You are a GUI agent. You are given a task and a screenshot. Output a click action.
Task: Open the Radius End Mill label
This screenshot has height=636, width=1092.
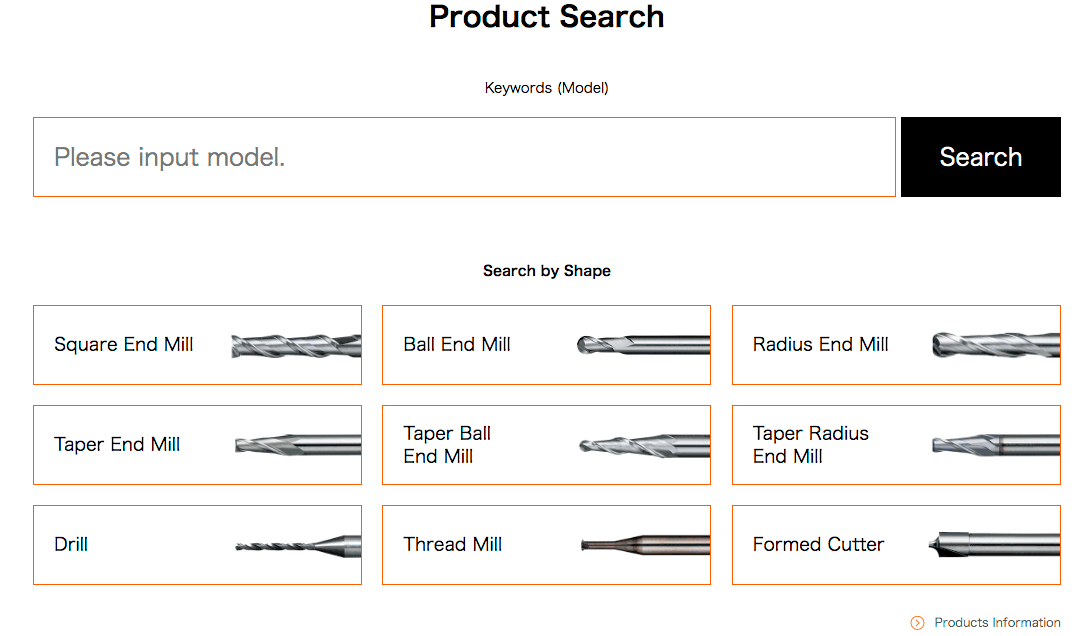820,345
